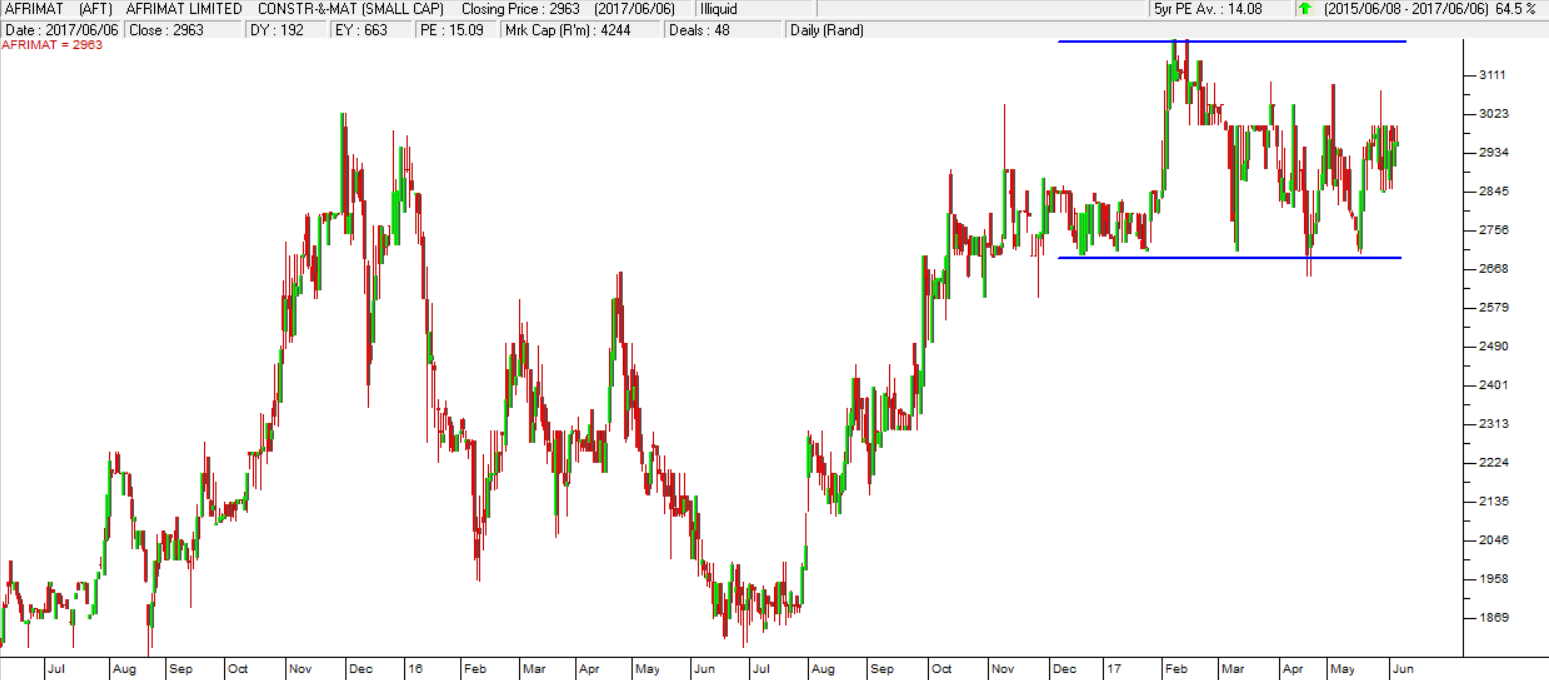Click the 2401 price axis label

click(1491, 385)
